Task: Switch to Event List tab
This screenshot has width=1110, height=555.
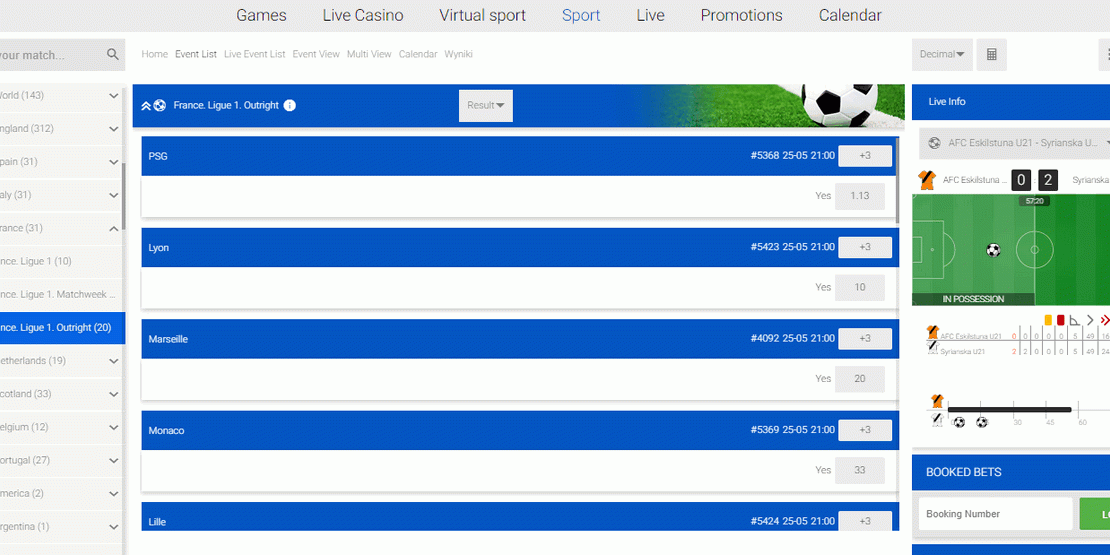Action: click(196, 54)
